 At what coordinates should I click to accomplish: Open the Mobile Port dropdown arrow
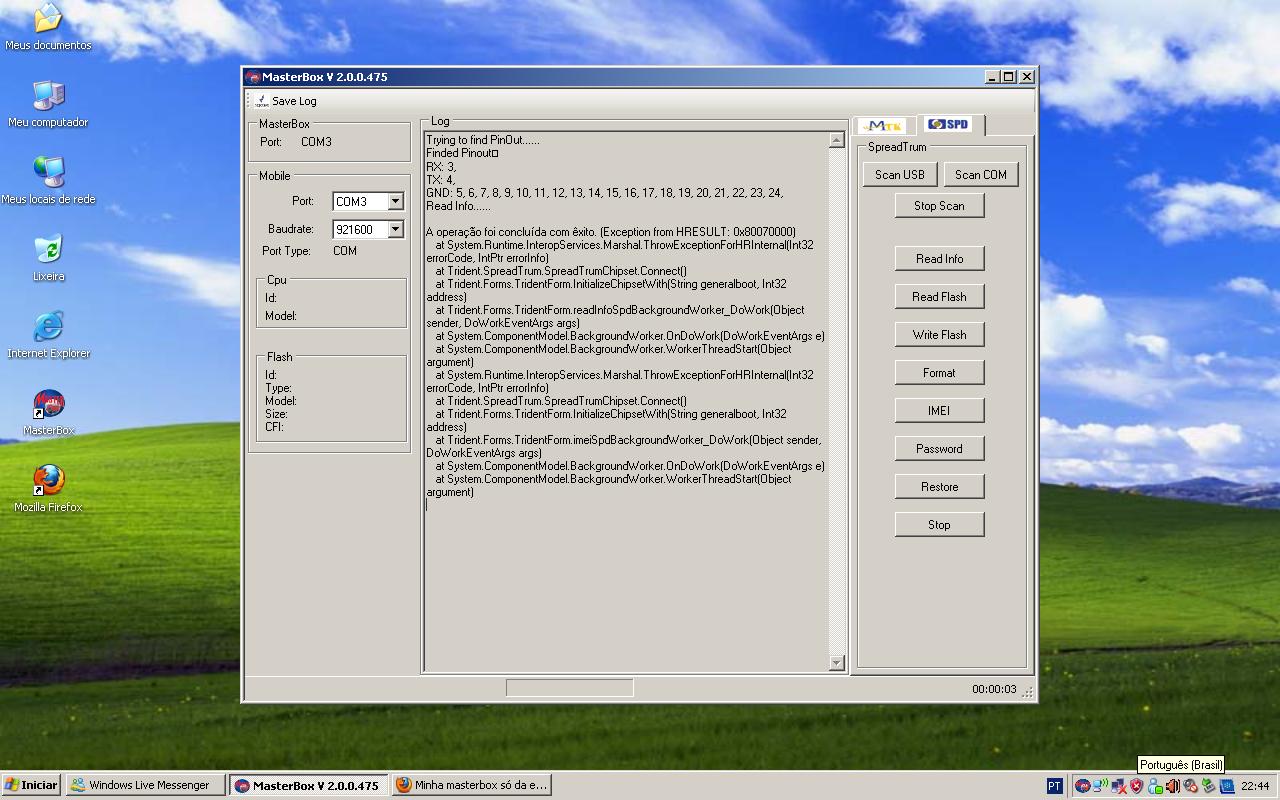395,201
